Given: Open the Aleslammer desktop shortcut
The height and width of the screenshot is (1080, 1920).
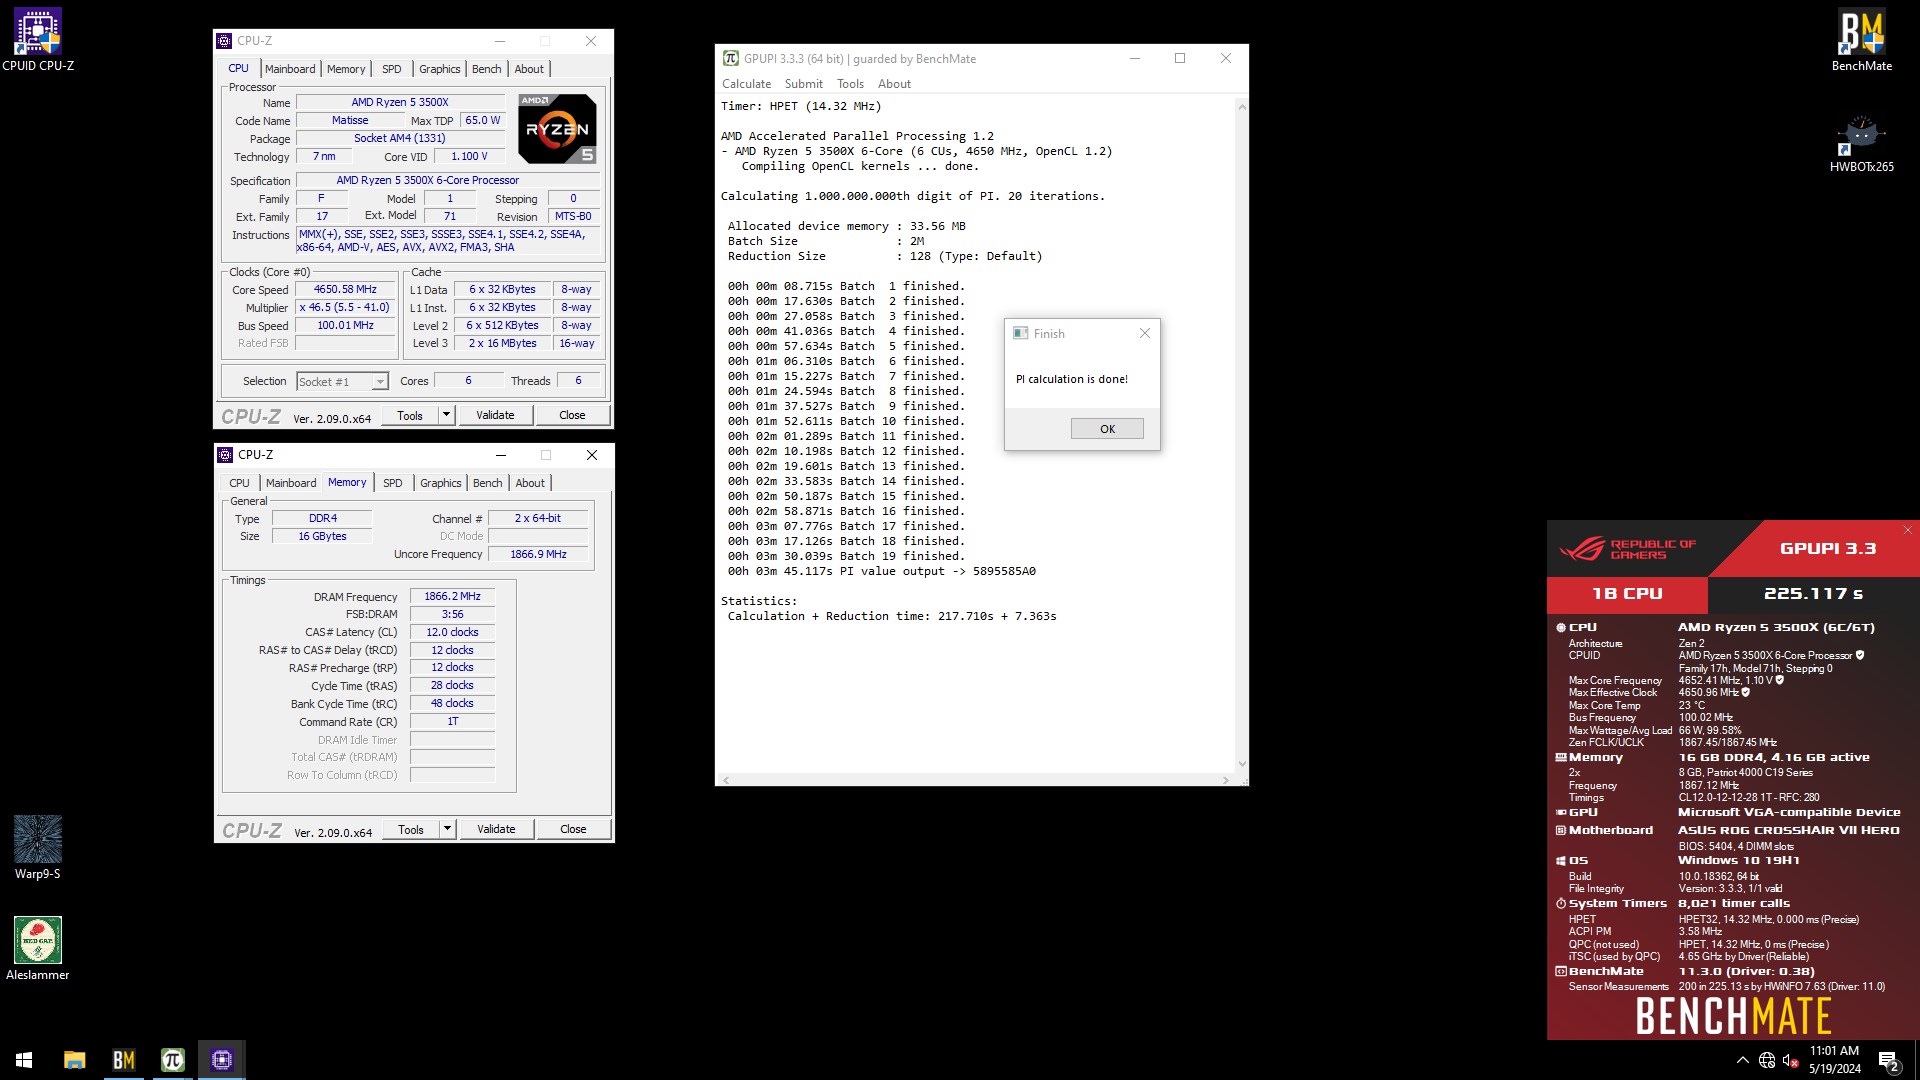Looking at the screenshot, I should coord(38,949).
